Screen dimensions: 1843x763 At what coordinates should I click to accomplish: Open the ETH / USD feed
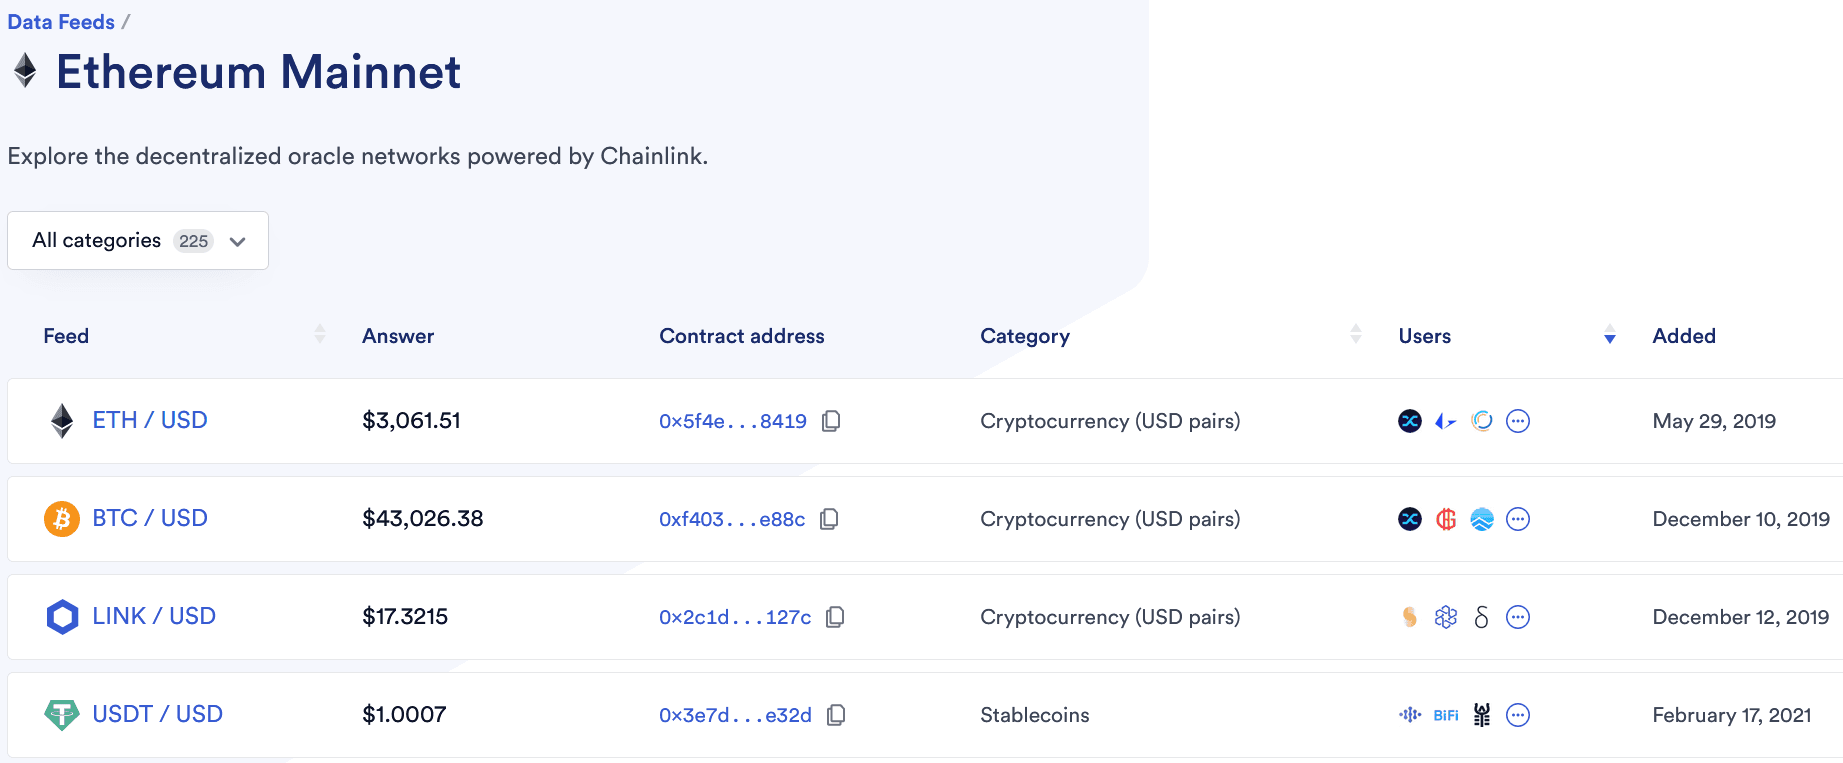click(150, 420)
